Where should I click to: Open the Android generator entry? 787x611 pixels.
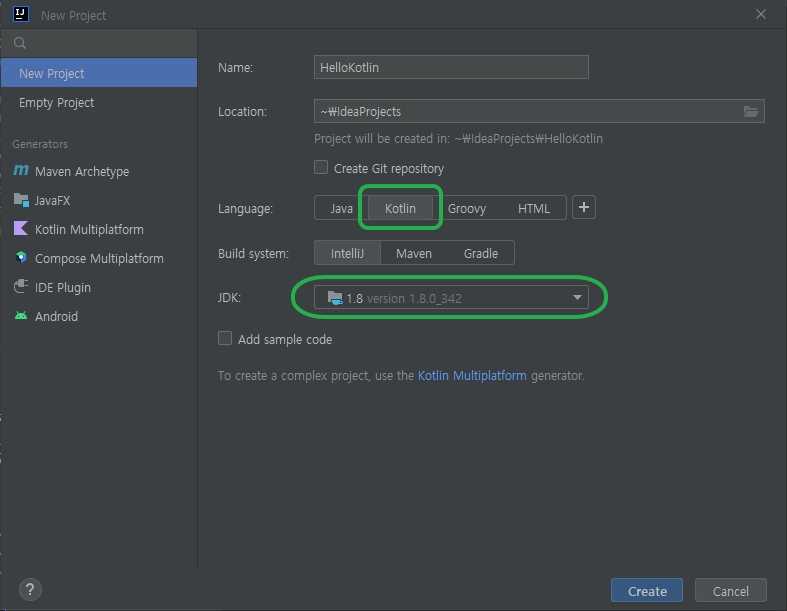[x=99, y=316]
